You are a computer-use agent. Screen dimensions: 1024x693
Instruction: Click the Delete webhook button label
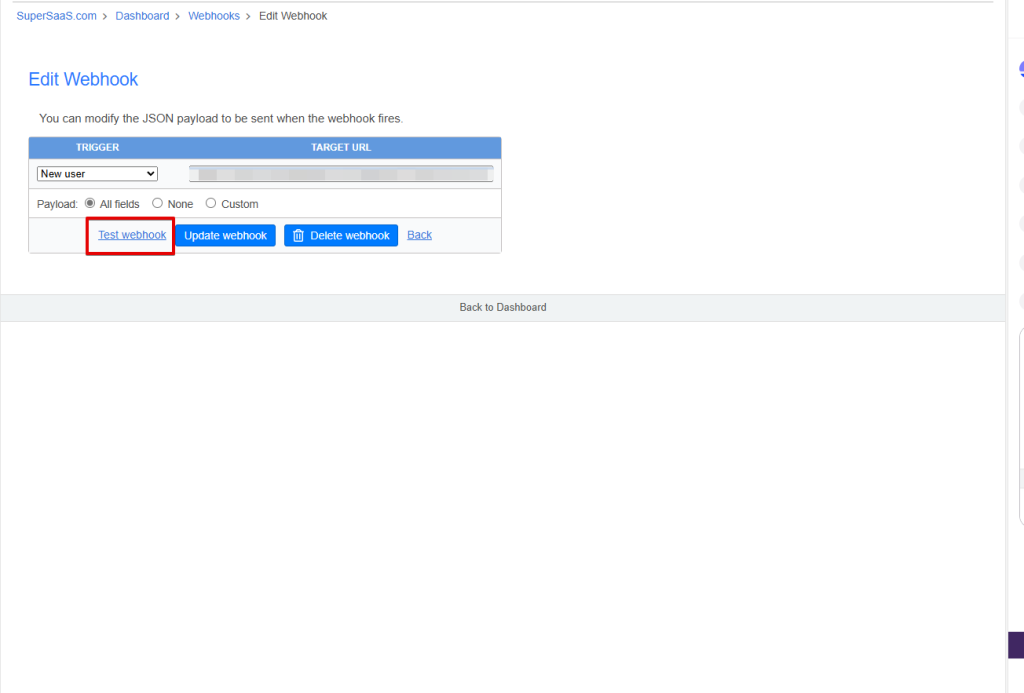click(x=350, y=236)
